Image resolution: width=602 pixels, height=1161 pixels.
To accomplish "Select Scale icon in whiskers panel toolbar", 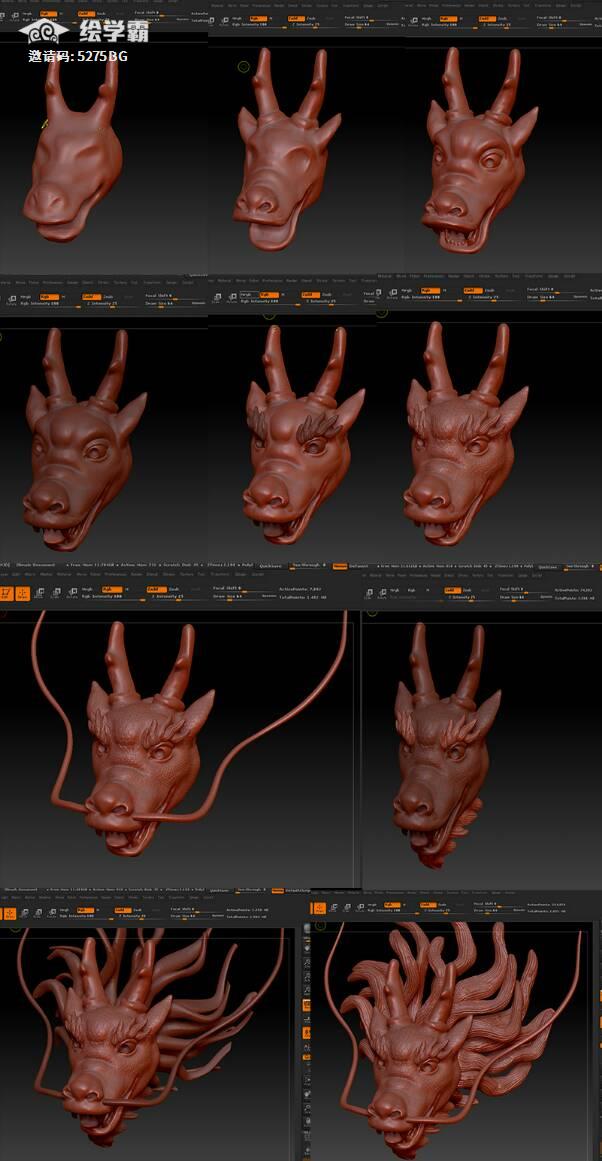I will [56, 592].
